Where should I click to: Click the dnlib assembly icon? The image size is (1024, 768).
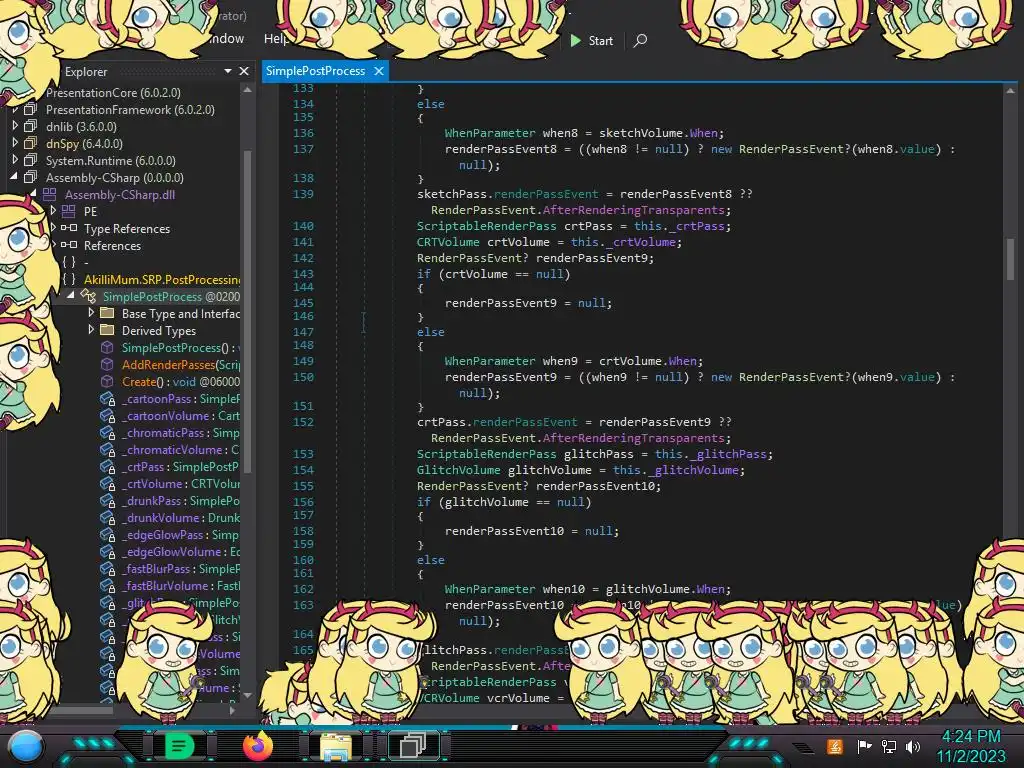(x=31, y=126)
